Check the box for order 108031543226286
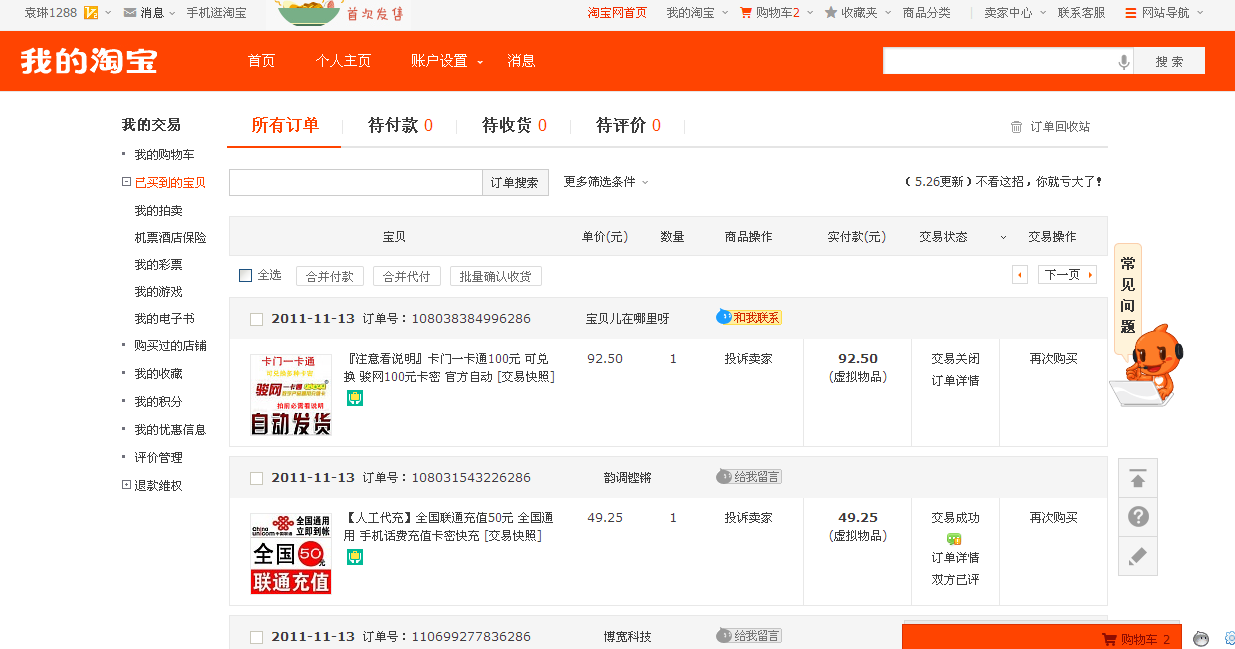1235x649 pixels. tap(257, 478)
